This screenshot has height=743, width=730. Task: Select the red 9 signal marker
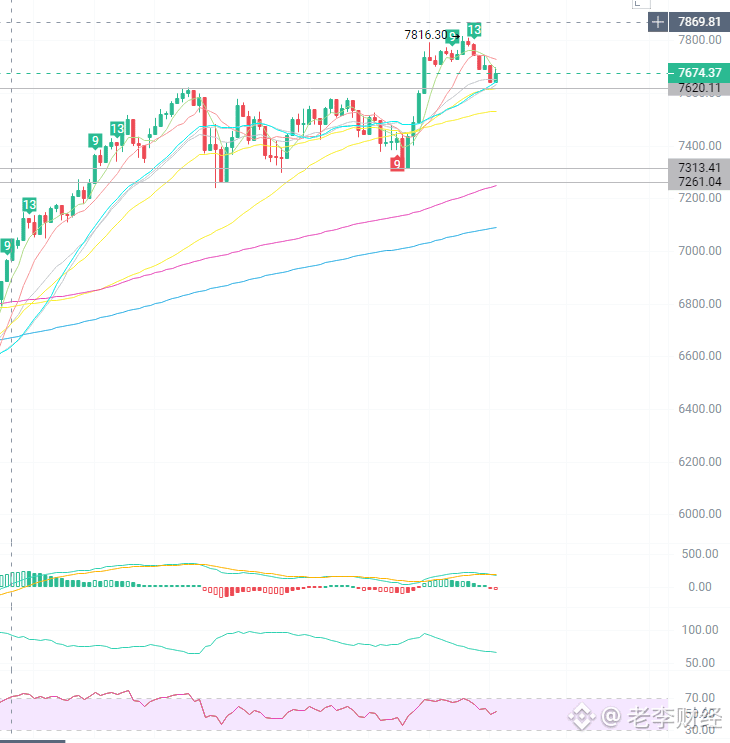397,164
